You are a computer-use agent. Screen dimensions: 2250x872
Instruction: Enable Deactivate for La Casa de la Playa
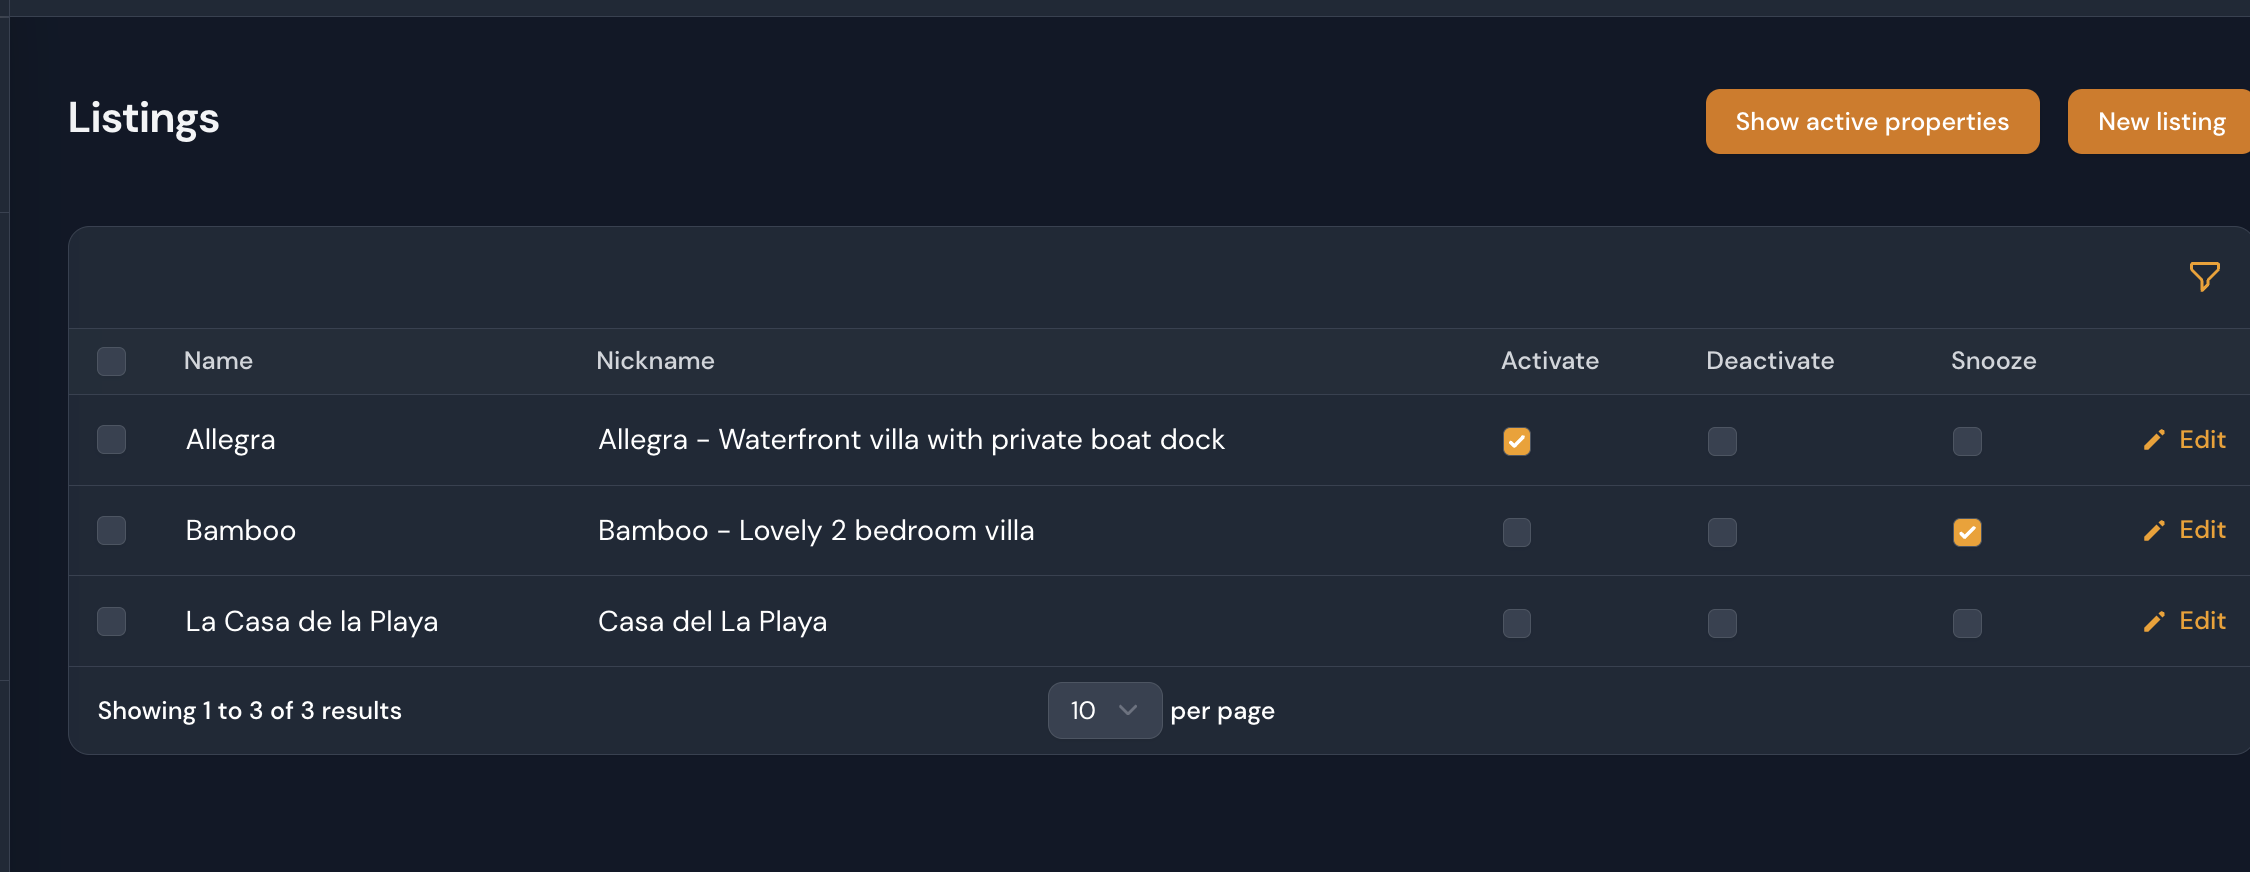point(1721,623)
